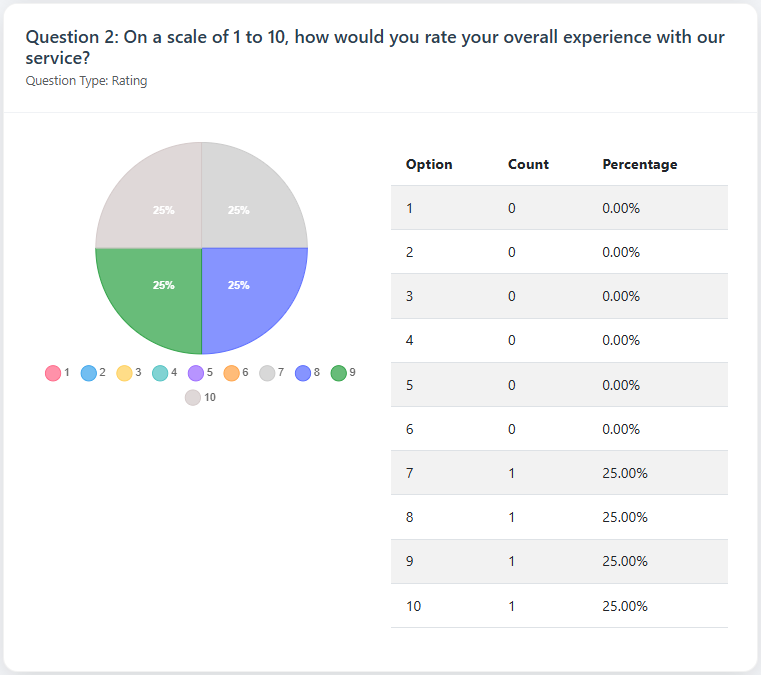
Task: Select the table row for option 7
Action: tap(559, 473)
